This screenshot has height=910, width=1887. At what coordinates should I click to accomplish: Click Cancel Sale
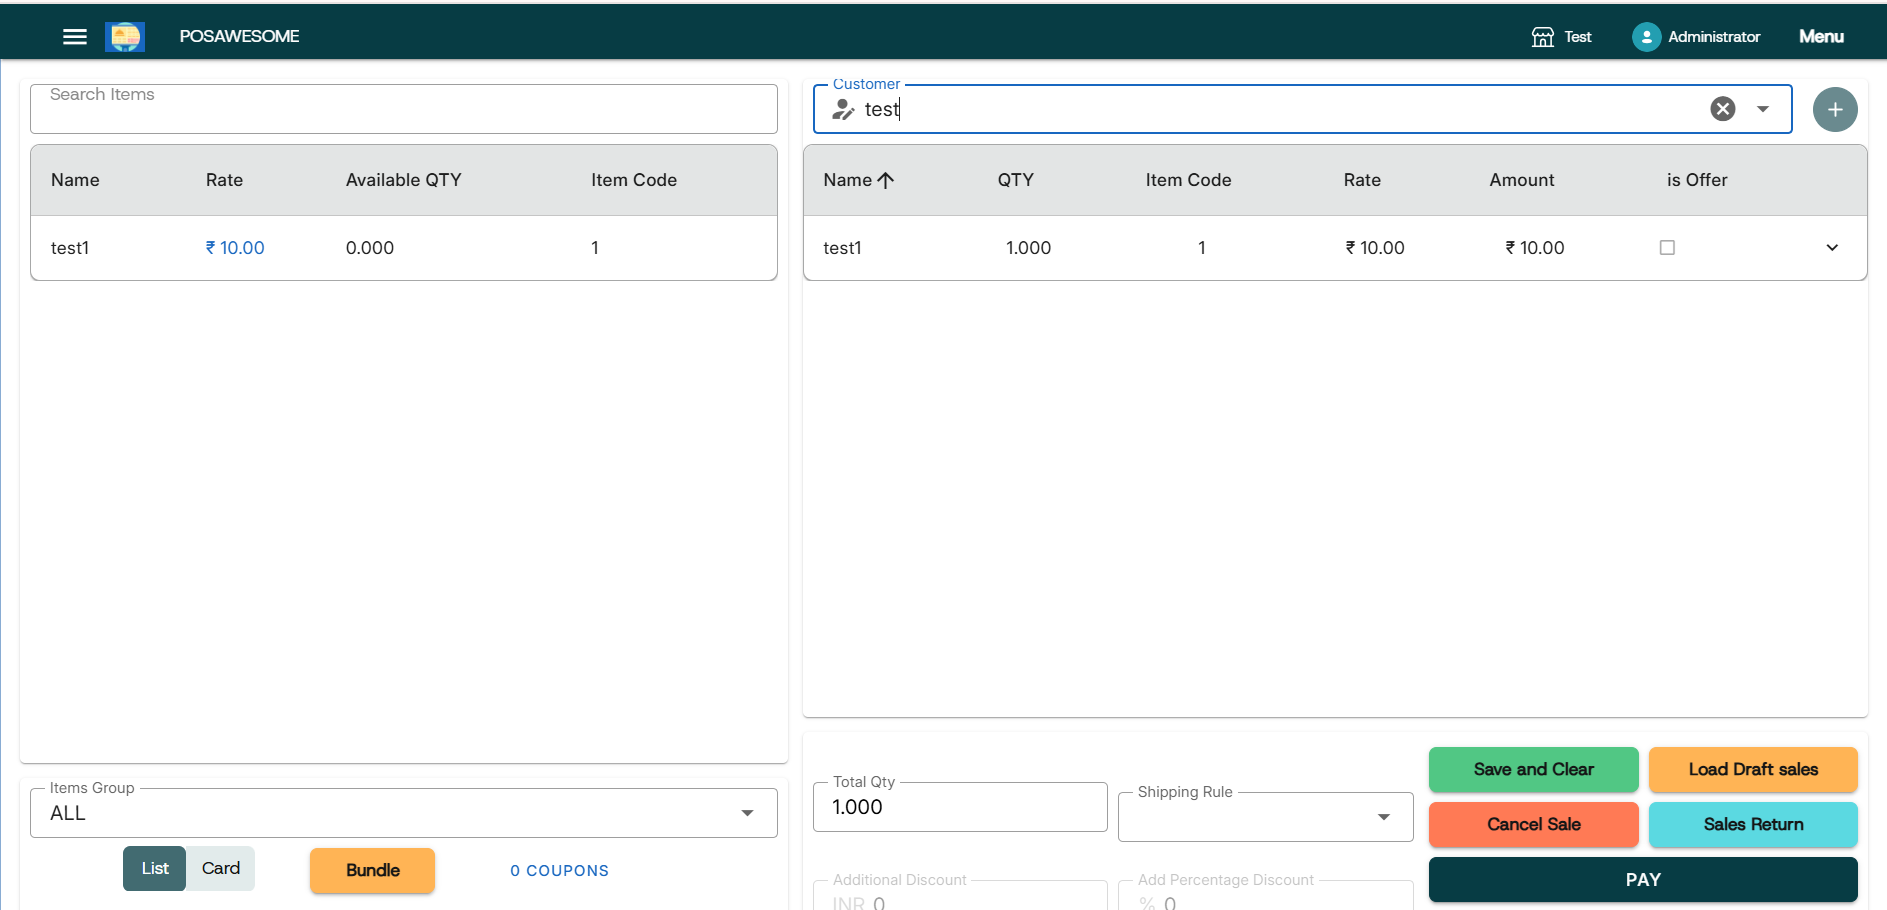1533,824
